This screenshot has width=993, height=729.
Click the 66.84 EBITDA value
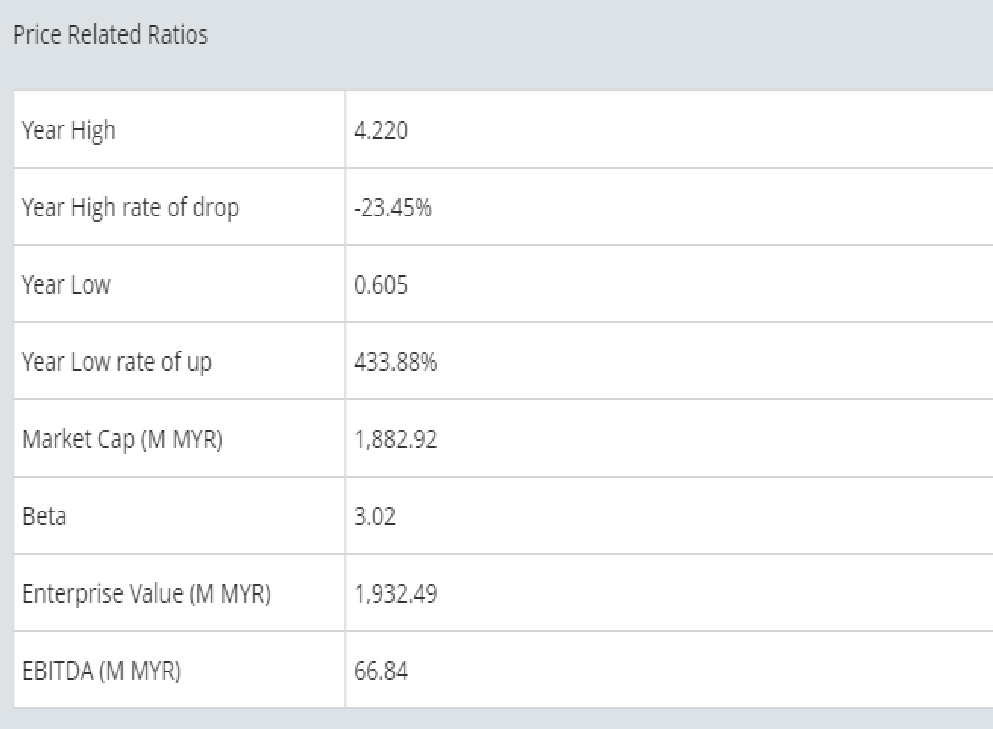click(x=381, y=670)
